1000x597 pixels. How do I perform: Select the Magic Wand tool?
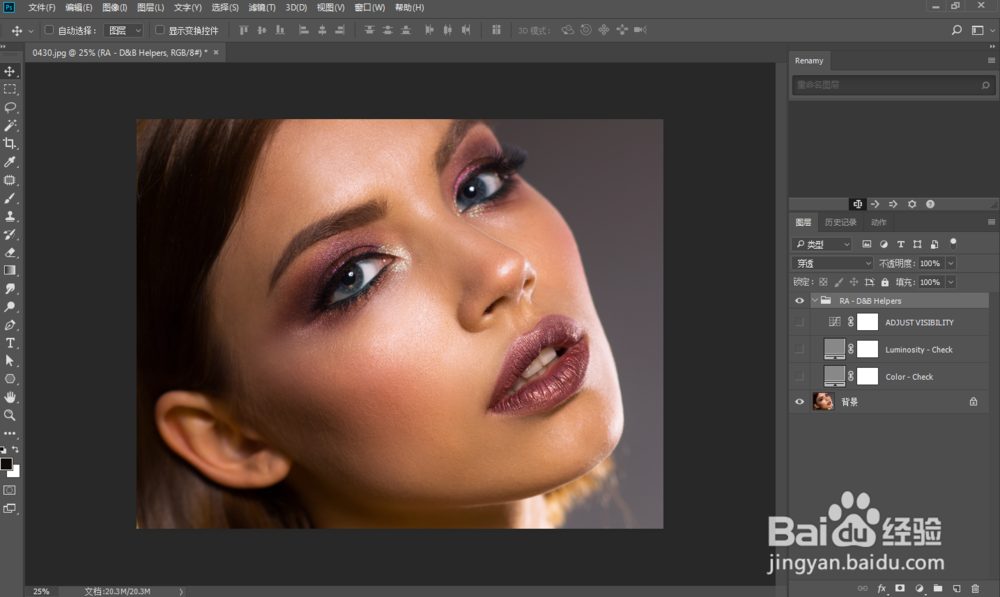10,126
